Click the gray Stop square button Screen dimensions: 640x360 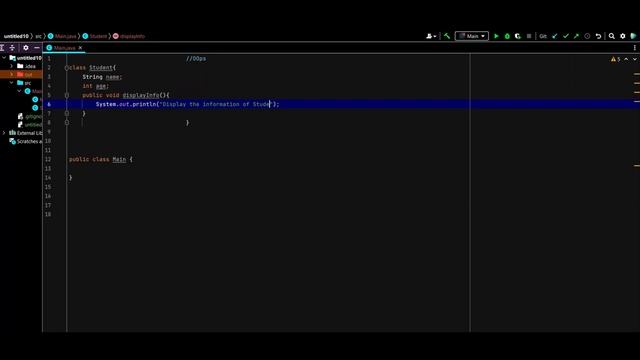[x=529, y=36]
